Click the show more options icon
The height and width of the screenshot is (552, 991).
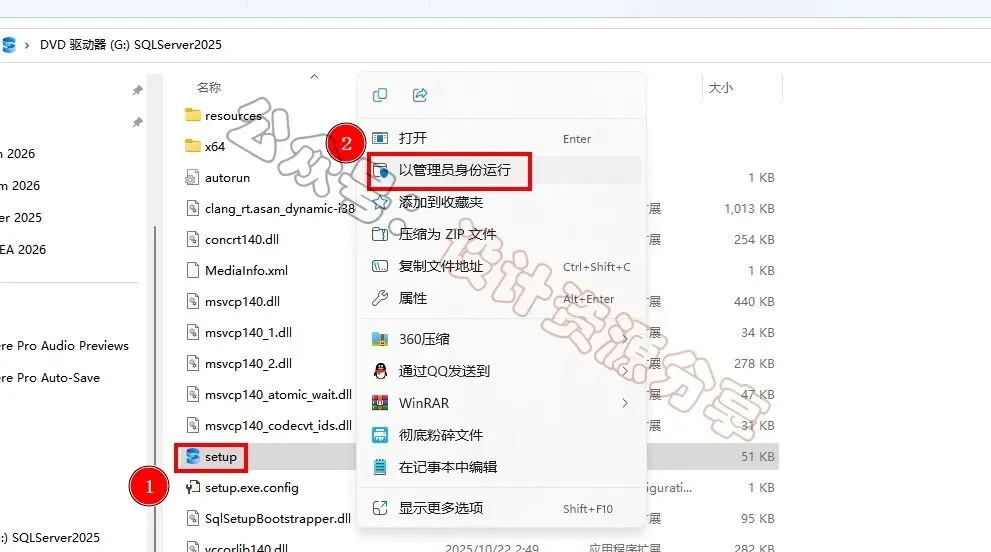click(x=380, y=508)
